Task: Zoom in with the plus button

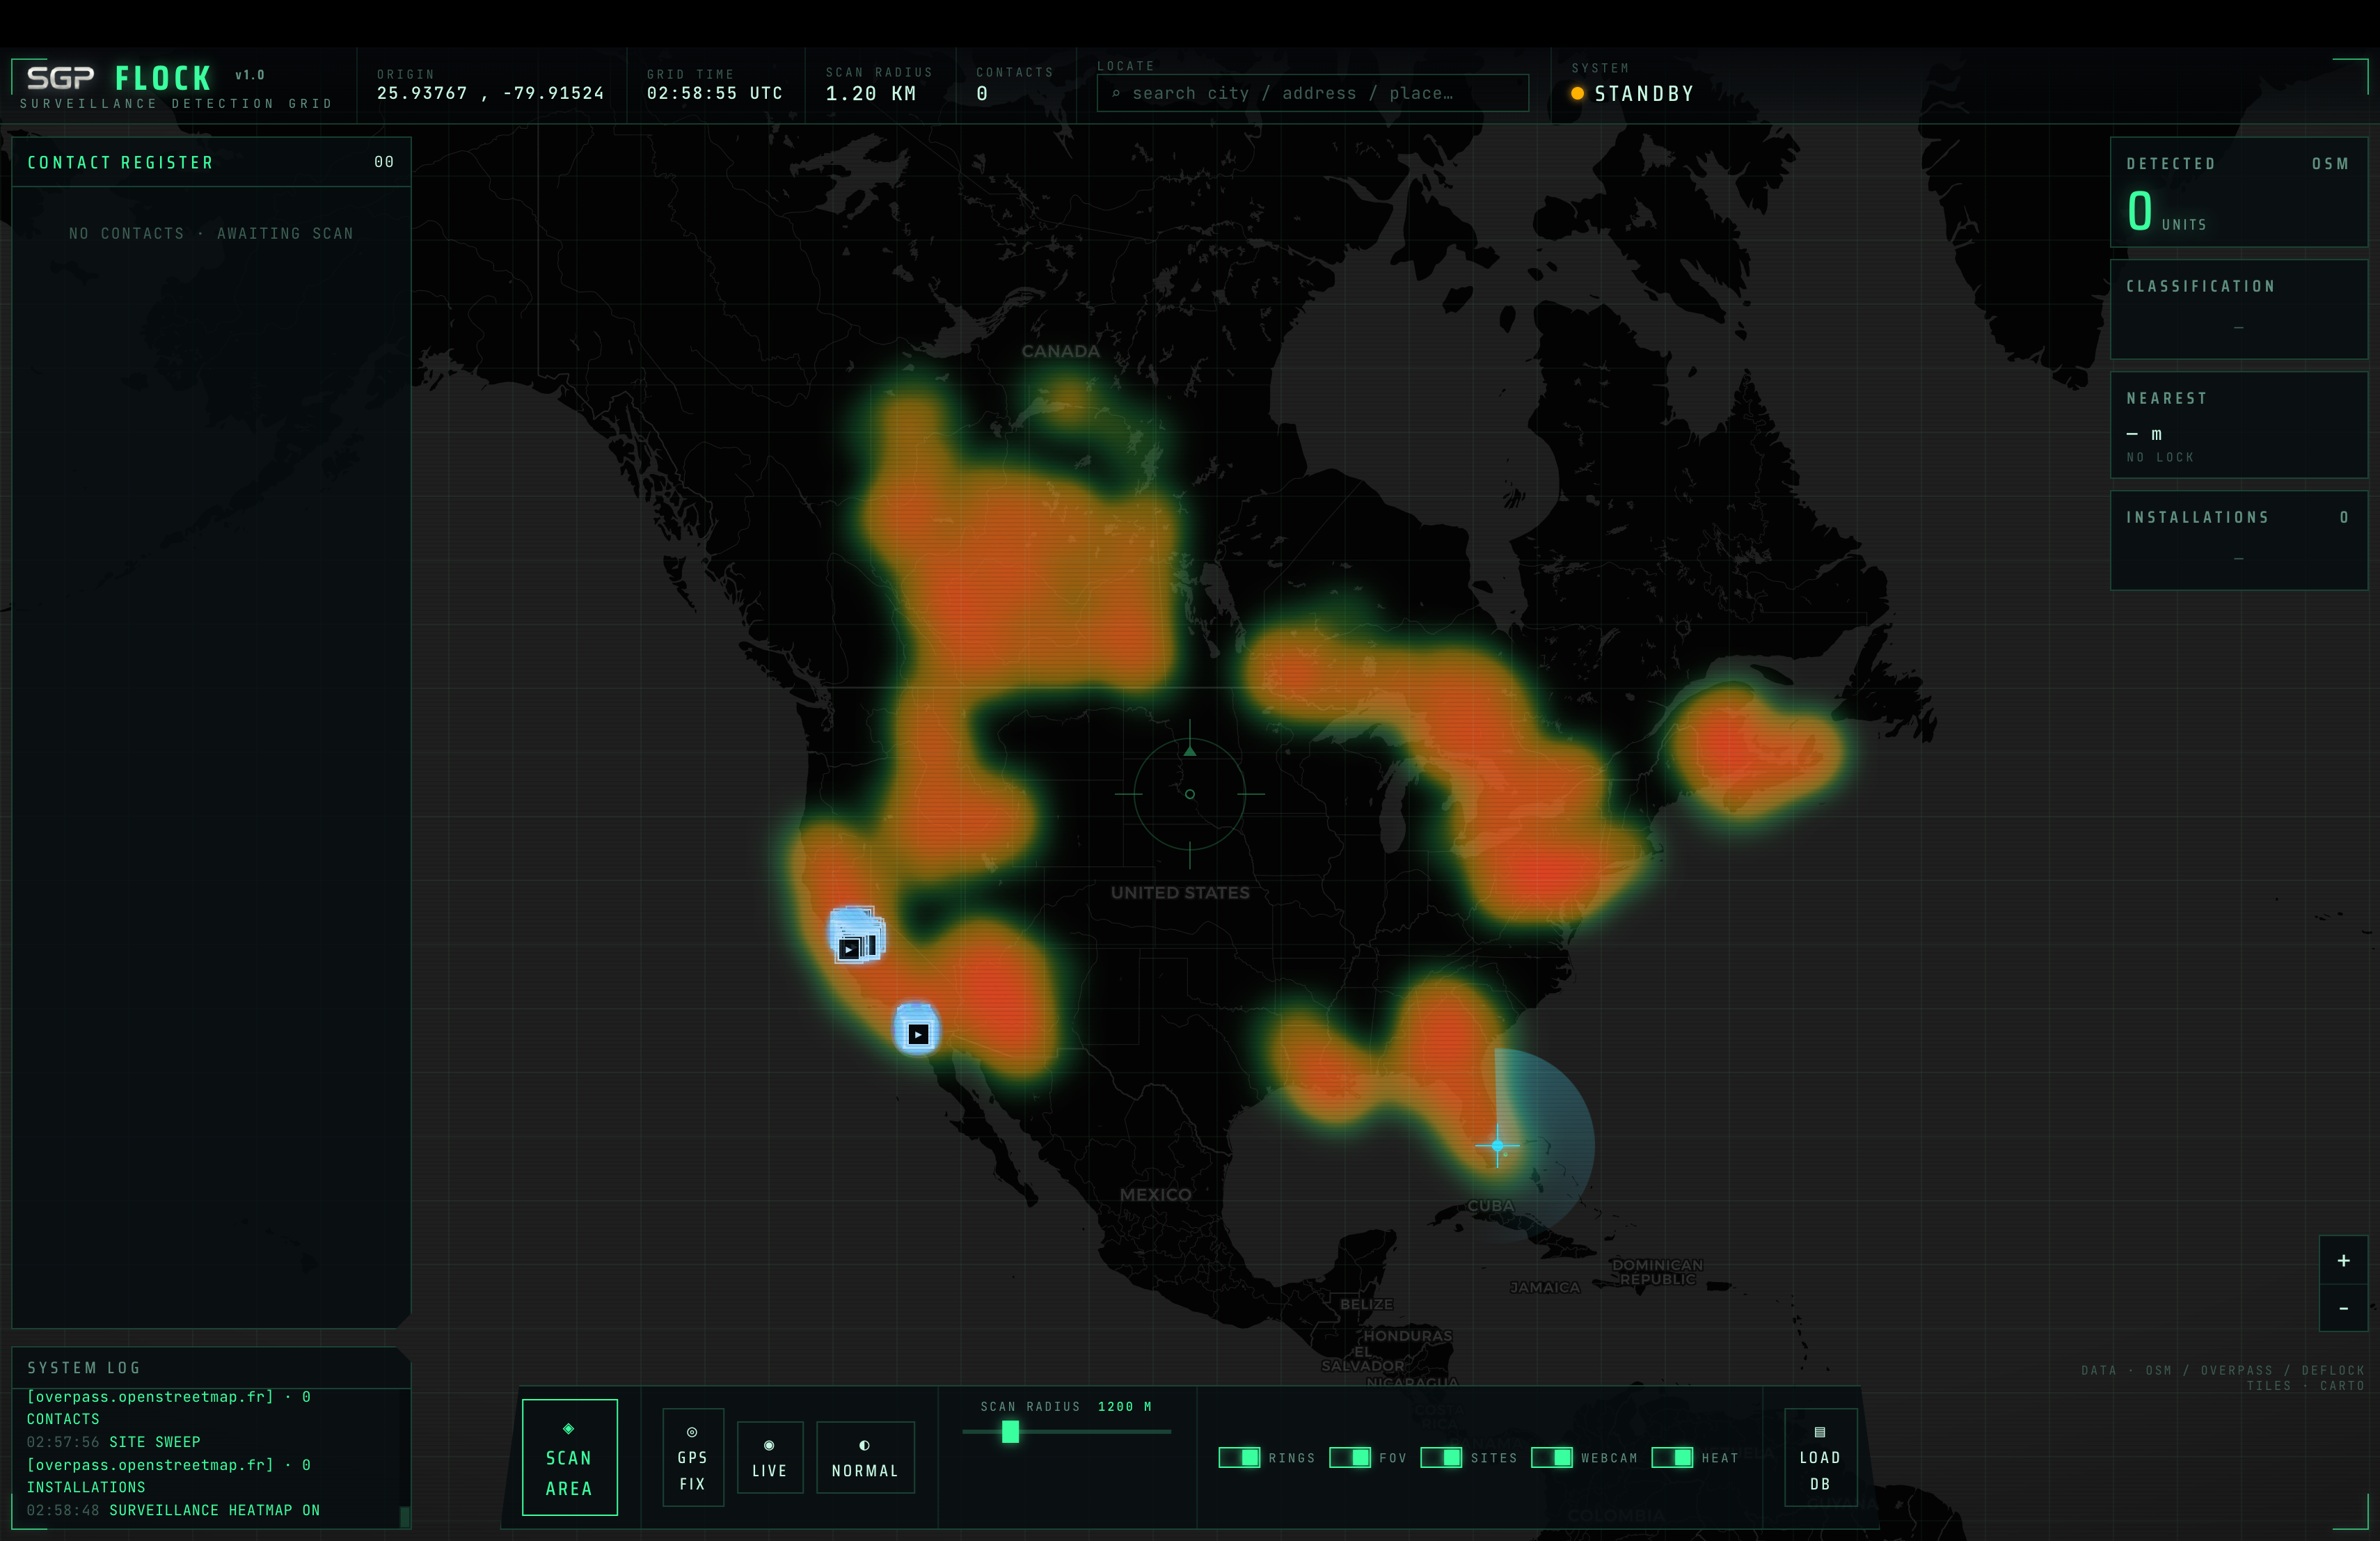Action: (x=2343, y=1261)
